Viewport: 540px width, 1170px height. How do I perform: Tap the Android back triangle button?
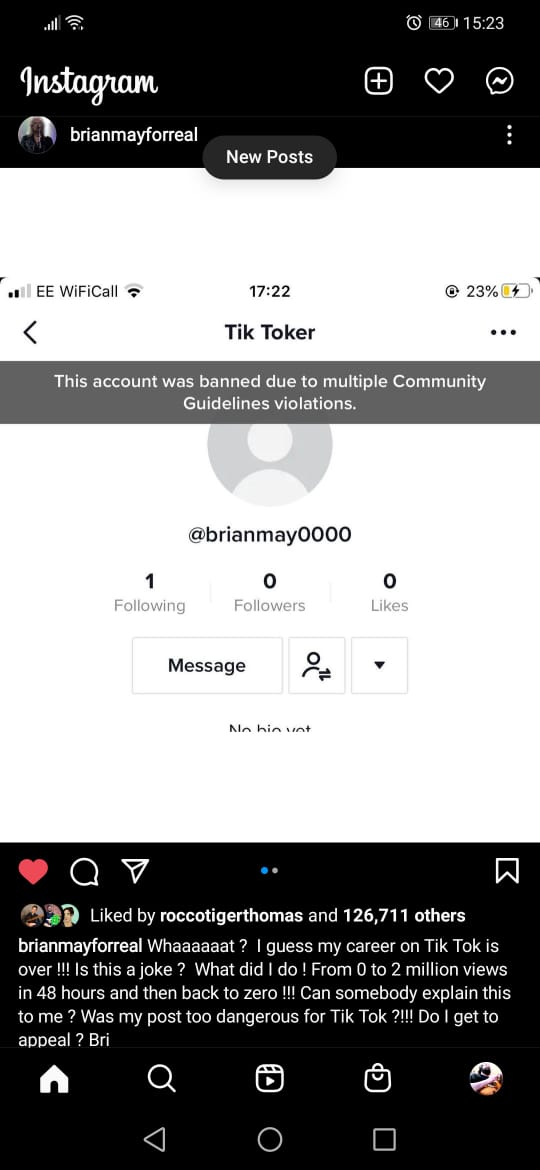(x=154, y=1139)
